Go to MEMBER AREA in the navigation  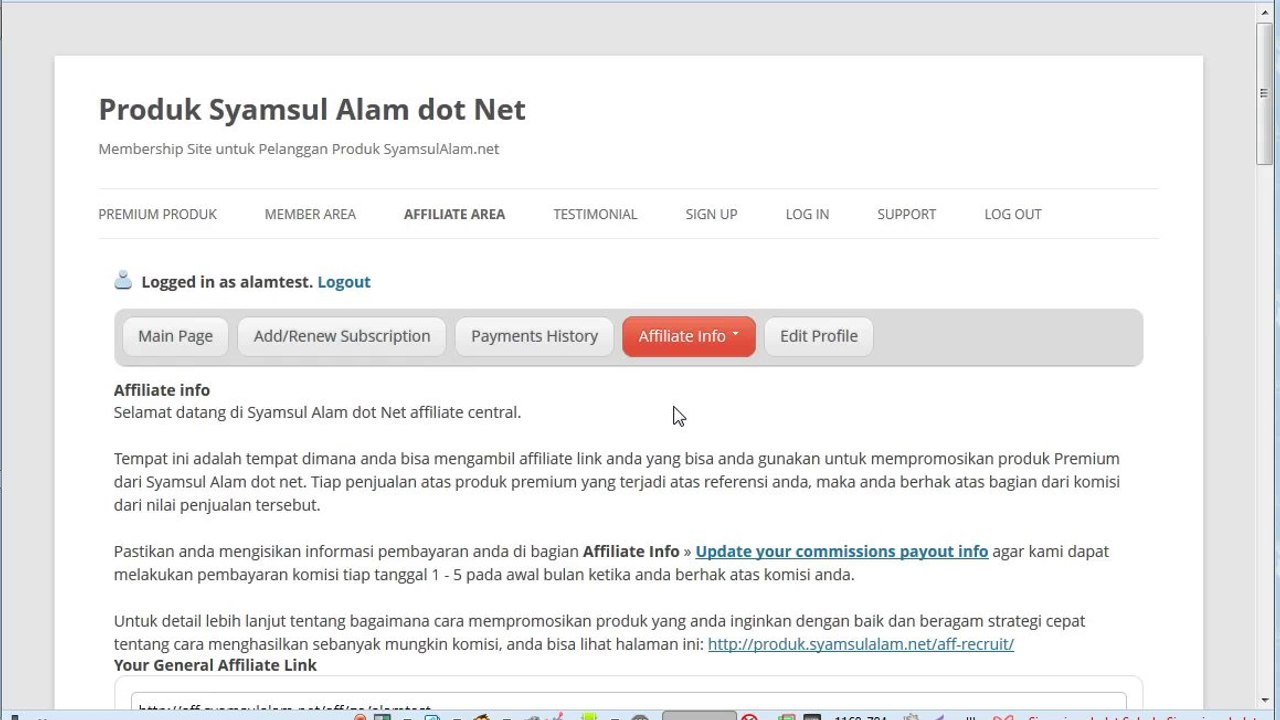coord(310,214)
